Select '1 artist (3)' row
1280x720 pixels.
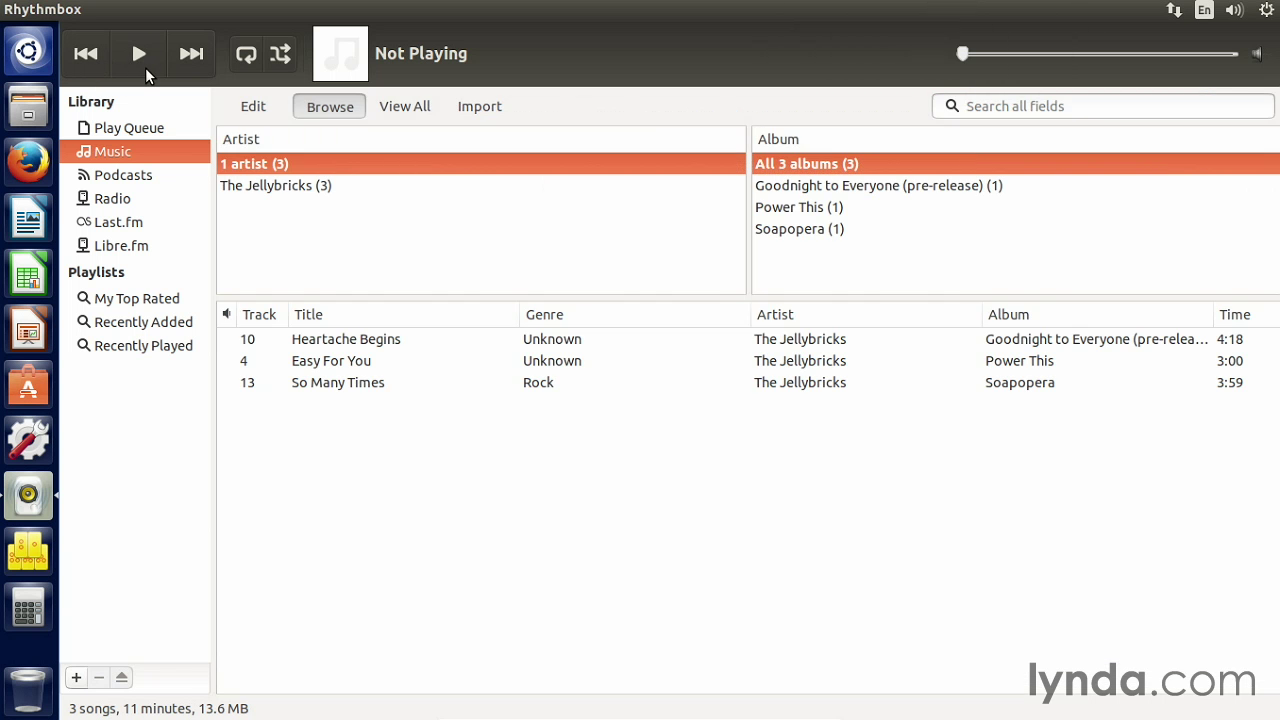point(481,163)
